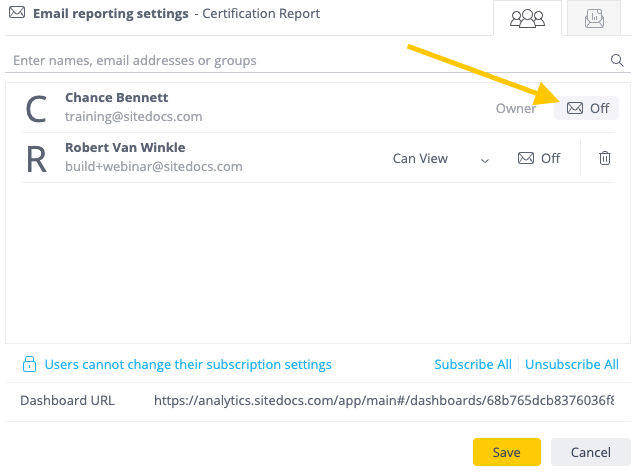
Task: Cancel the email reporting dialog
Action: pos(591,452)
